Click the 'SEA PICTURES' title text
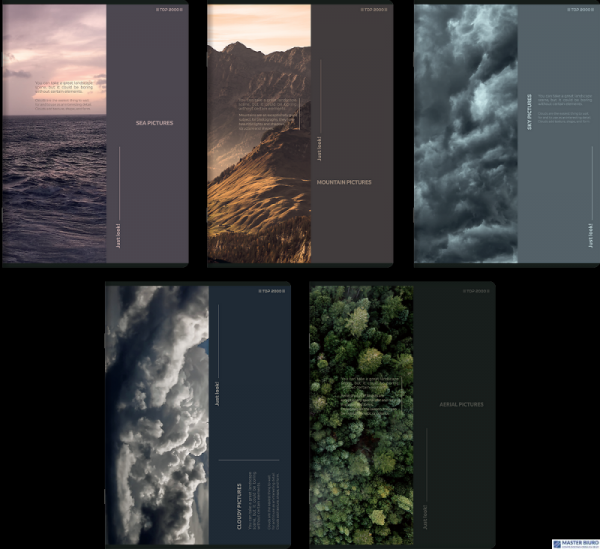 coord(155,123)
